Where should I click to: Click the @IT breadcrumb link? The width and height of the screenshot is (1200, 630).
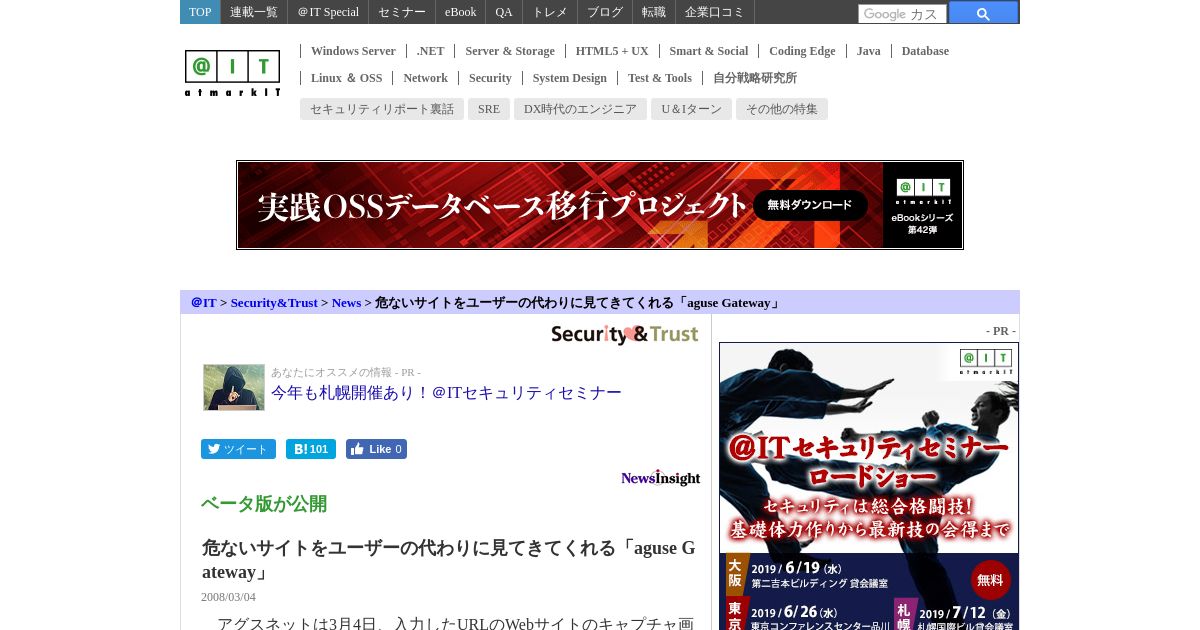tap(204, 302)
